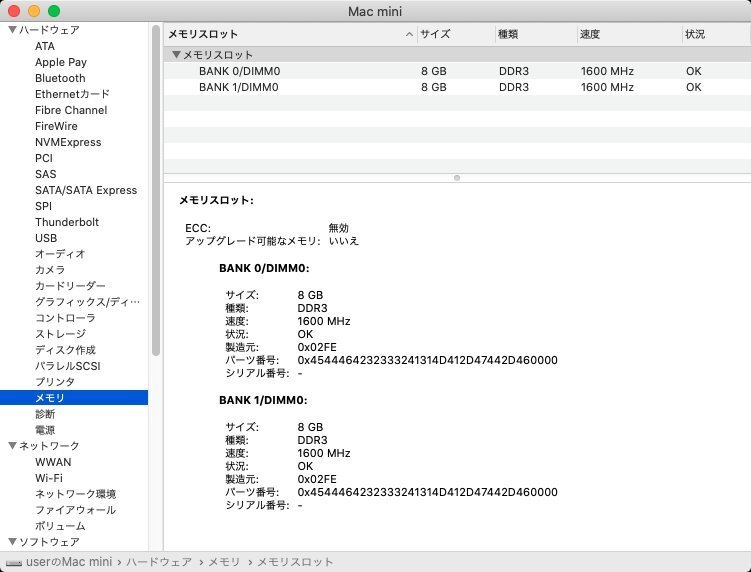Select オーディオ in the sidebar
The width and height of the screenshot is (751, 572).
click(60, 254)
